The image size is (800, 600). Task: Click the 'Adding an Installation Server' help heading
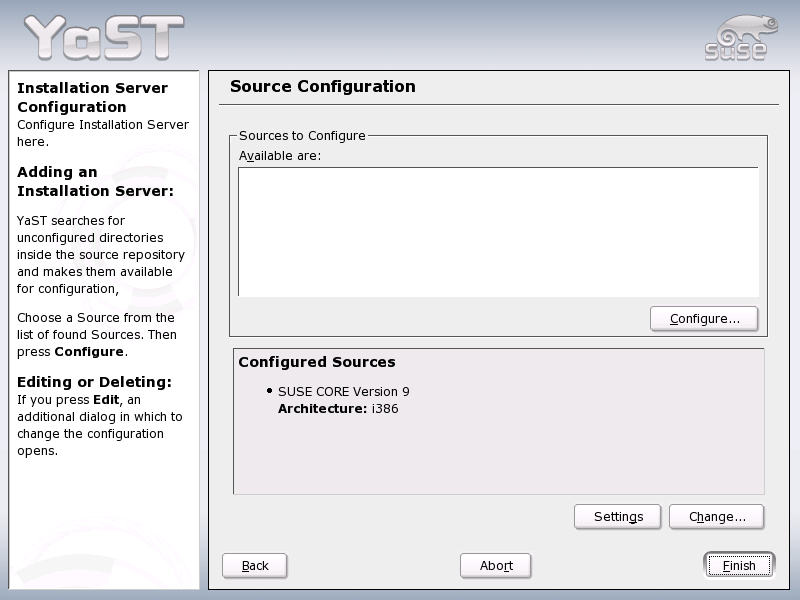click(x=95, y=181)
